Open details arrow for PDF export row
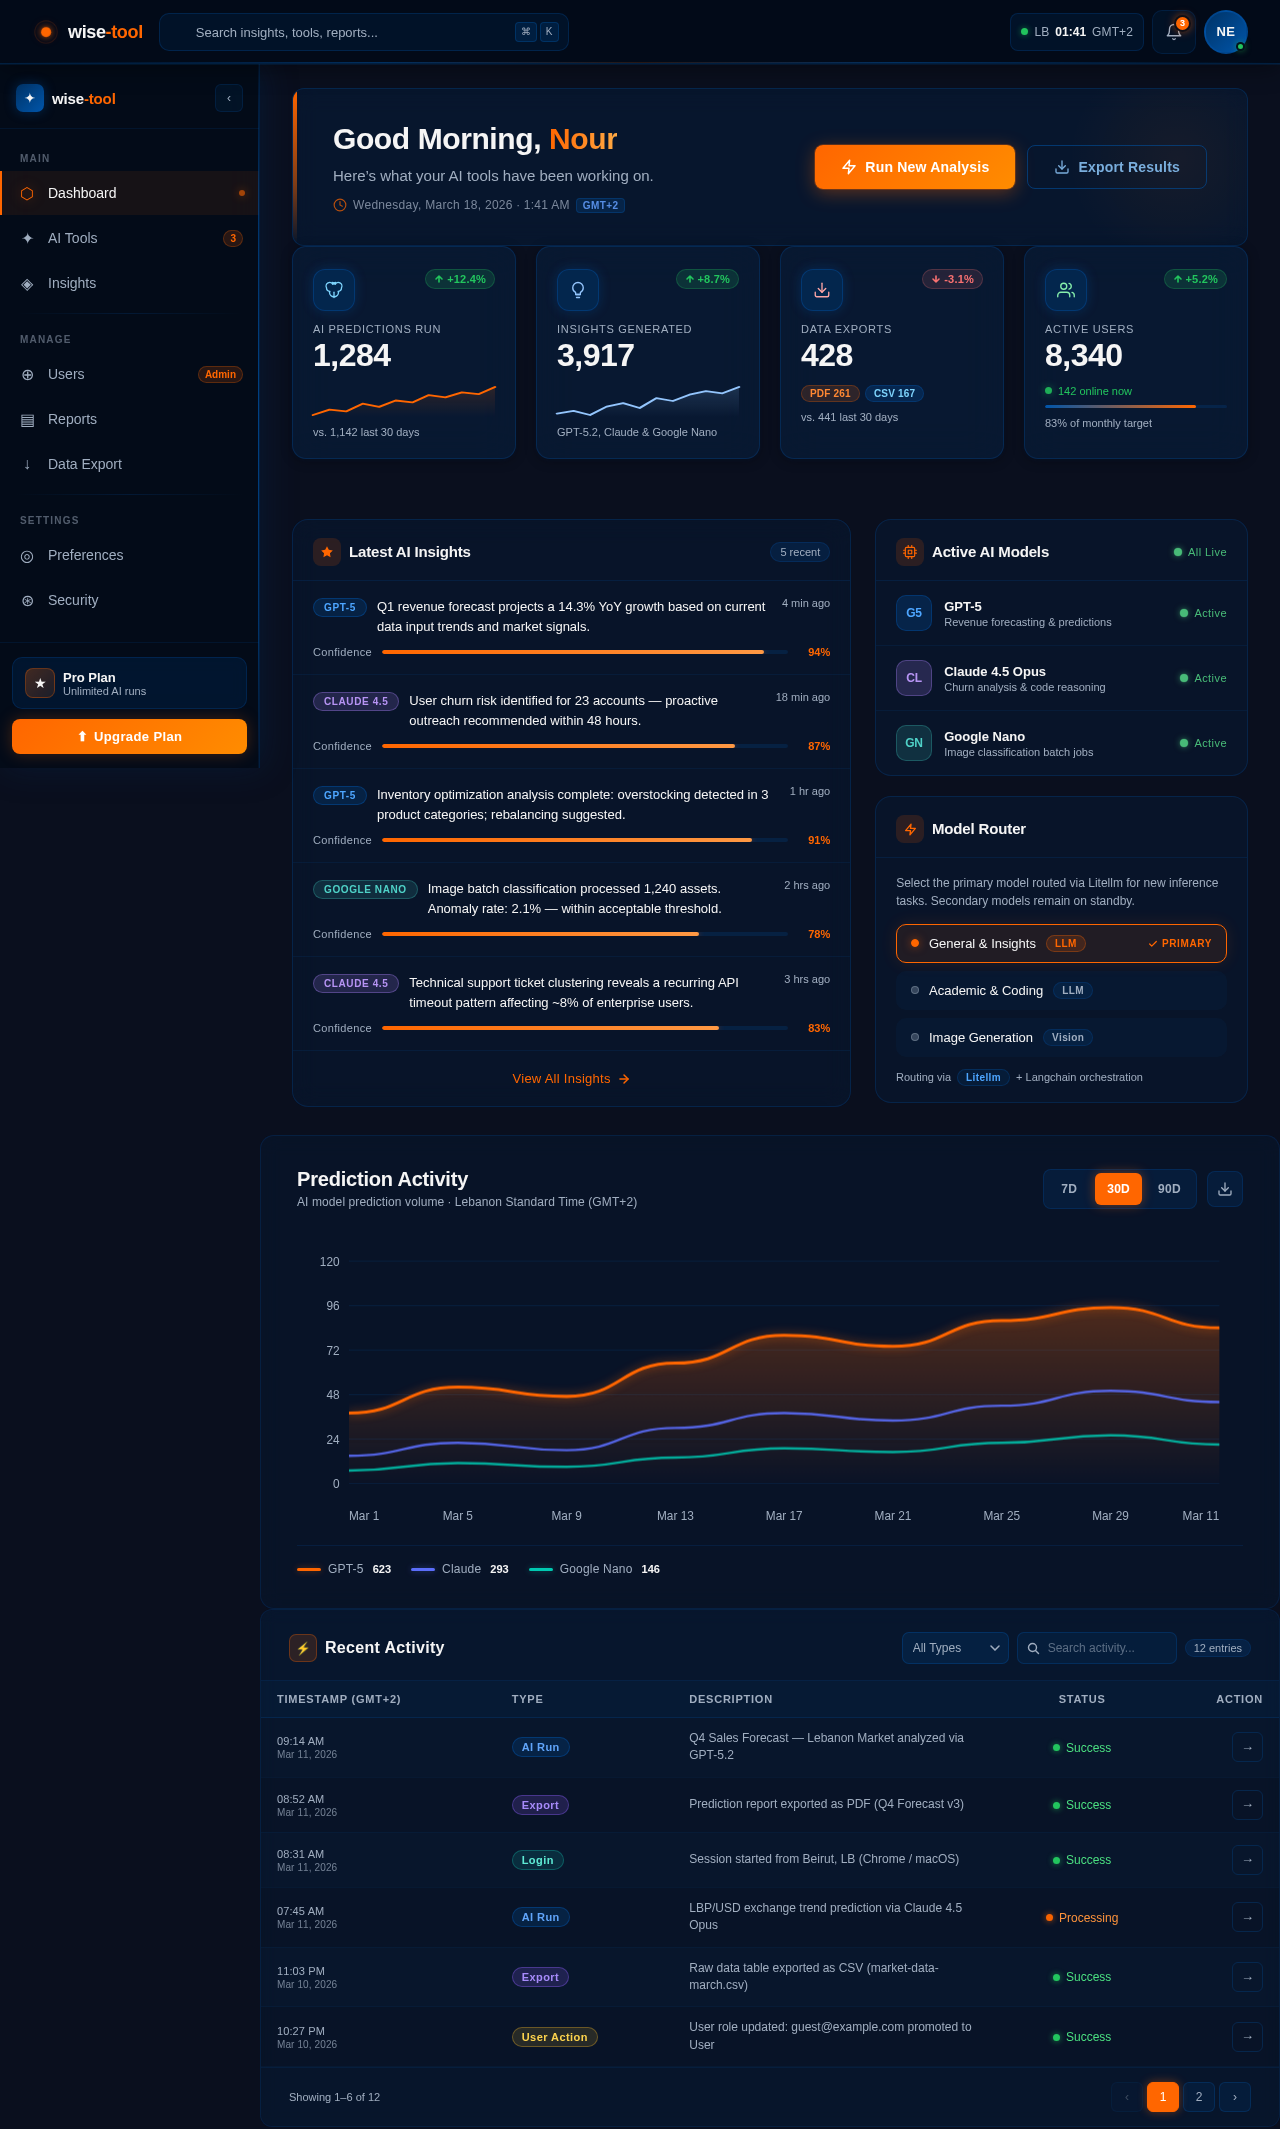Screen dimensions: 1280x2129 (x=1247, y=1805)
